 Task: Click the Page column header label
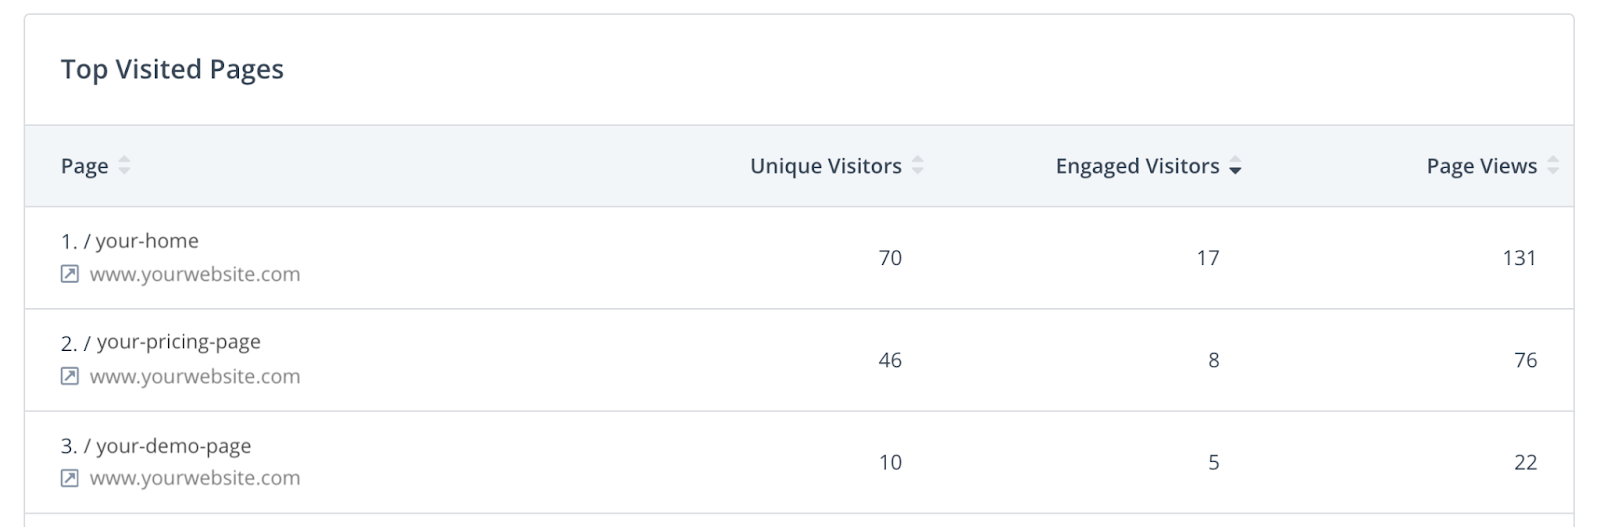(84, 166)
